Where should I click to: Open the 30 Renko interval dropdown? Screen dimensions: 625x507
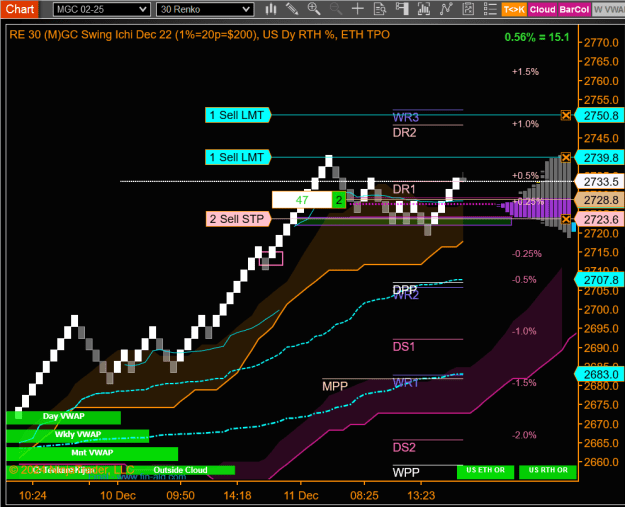point(205,9)
